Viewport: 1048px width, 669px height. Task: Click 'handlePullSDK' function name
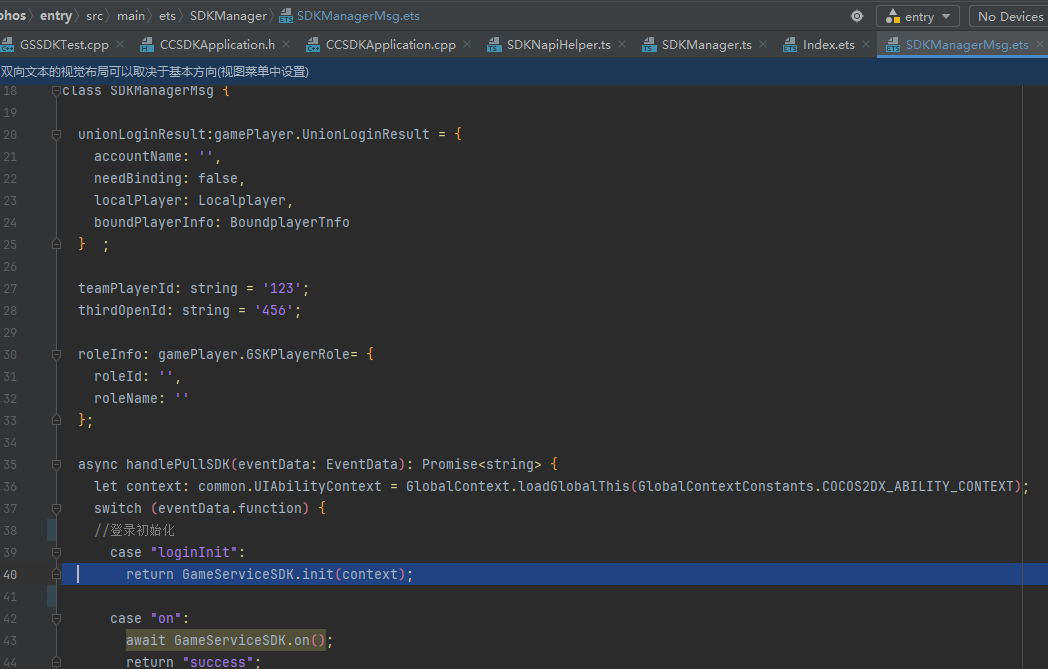pos(178,464)
